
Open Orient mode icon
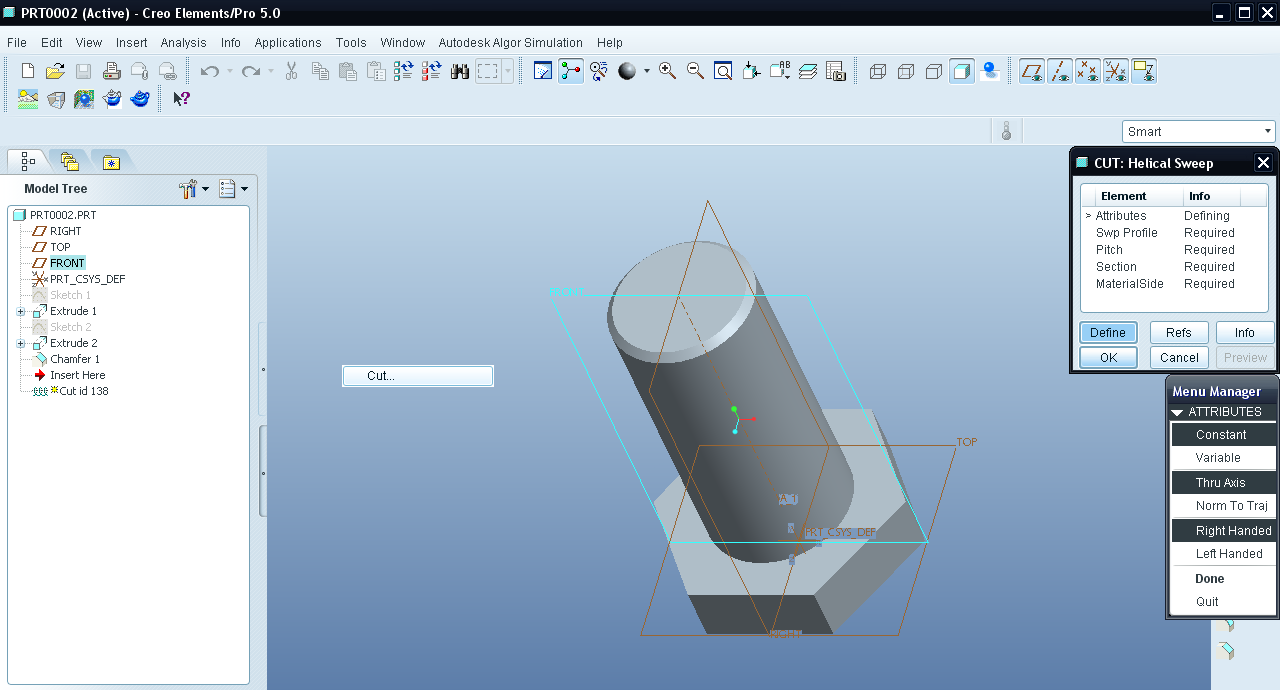(599, 71)
